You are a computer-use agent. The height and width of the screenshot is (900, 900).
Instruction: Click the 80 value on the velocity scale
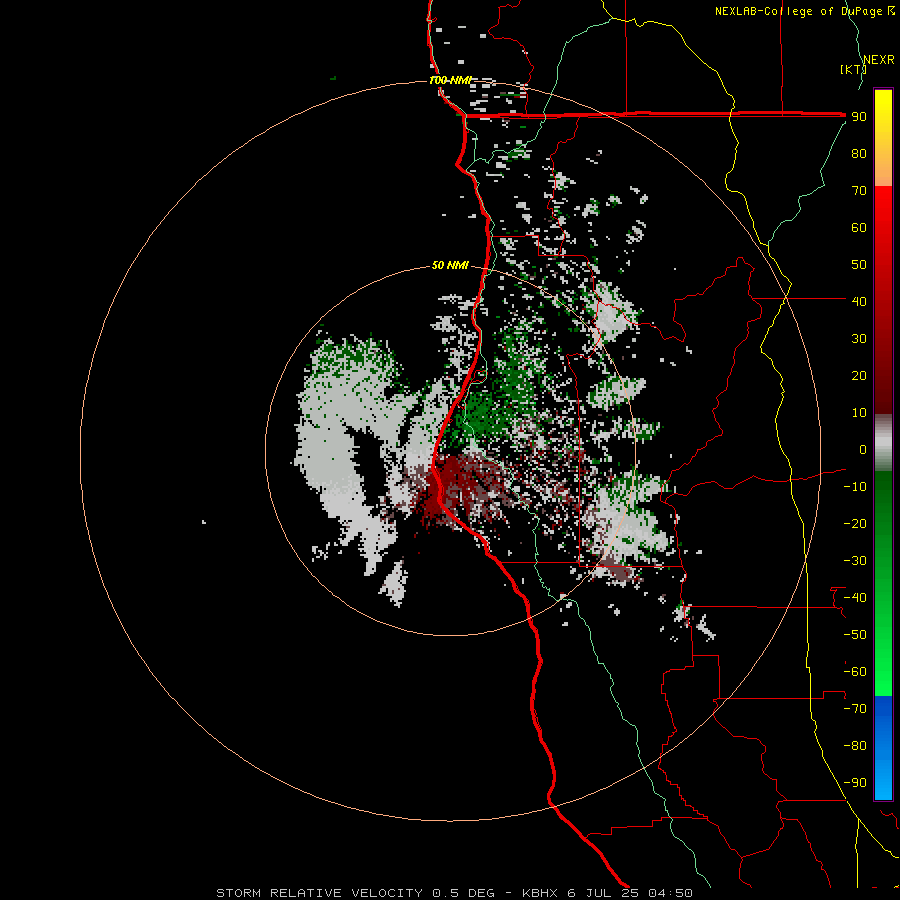coord(859,153)
